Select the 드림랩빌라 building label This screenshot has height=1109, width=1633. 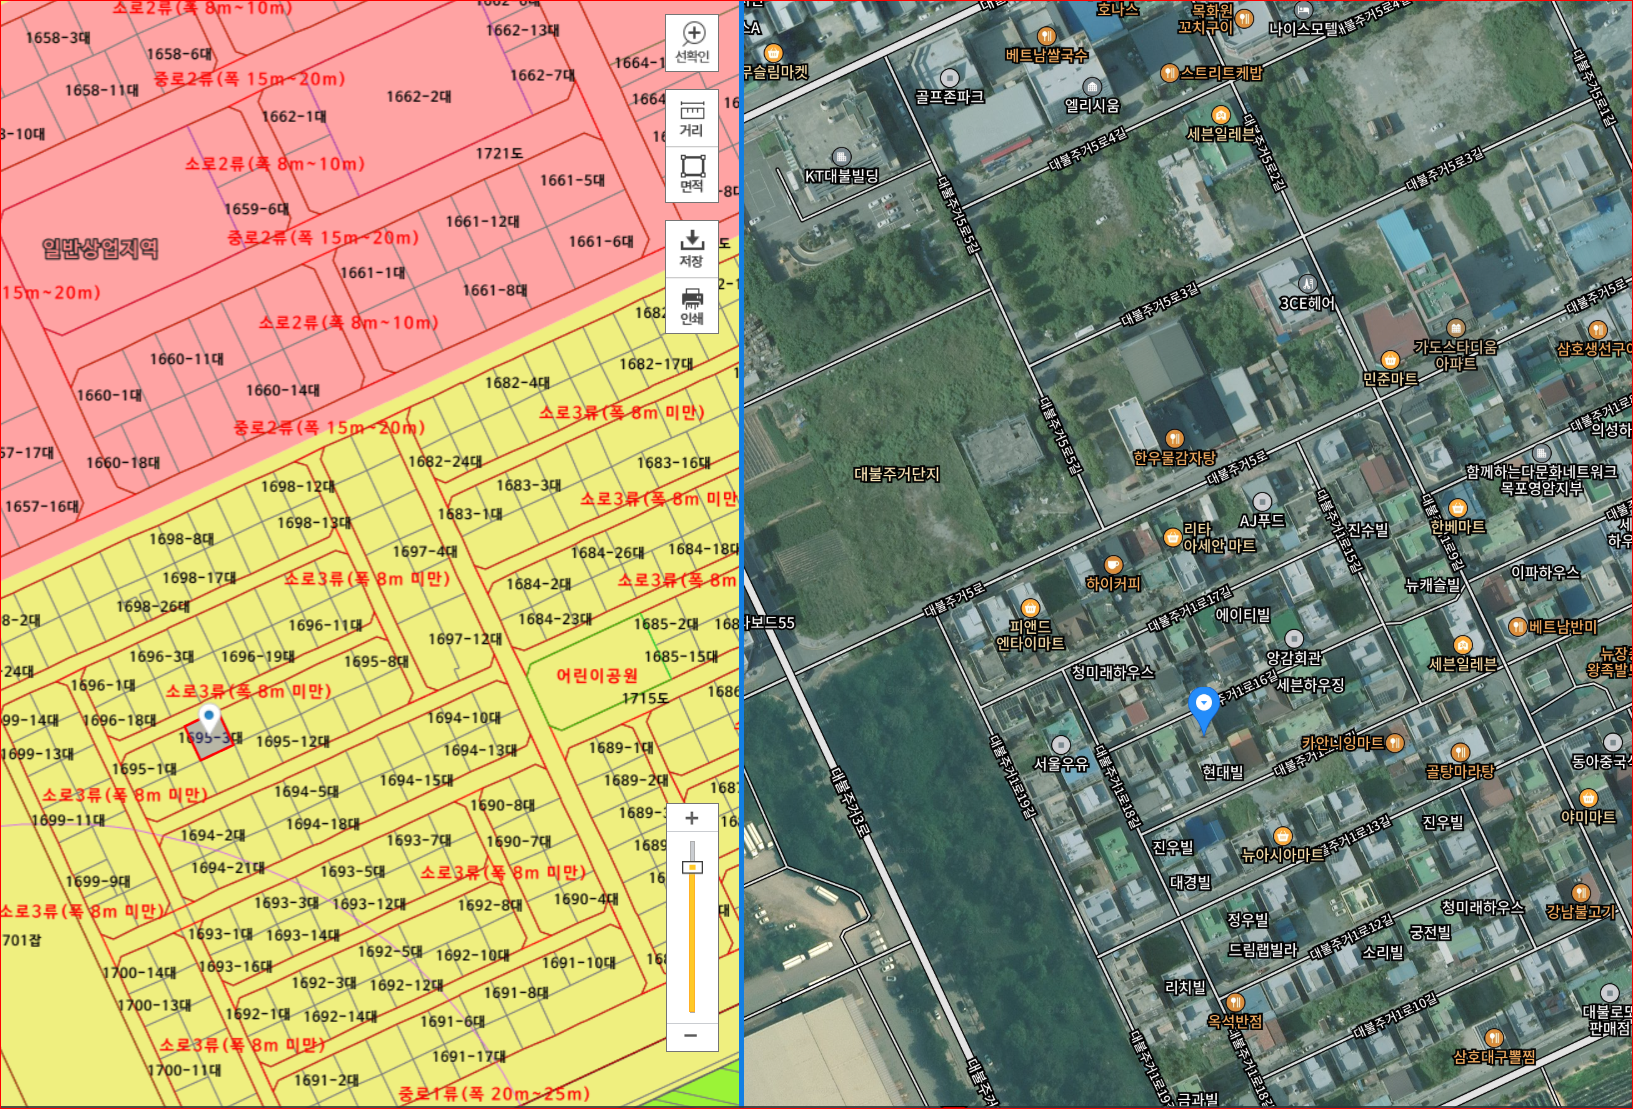coord(1263,950)
